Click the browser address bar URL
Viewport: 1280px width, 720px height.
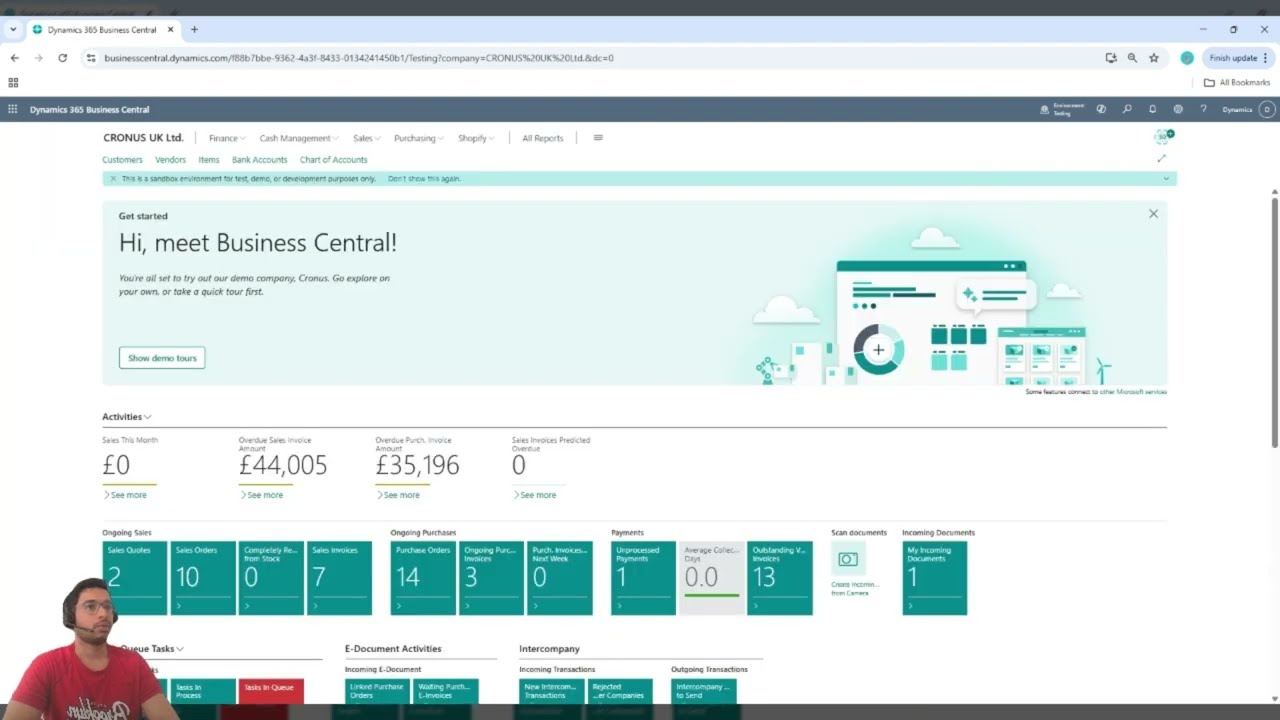point(358,58)
